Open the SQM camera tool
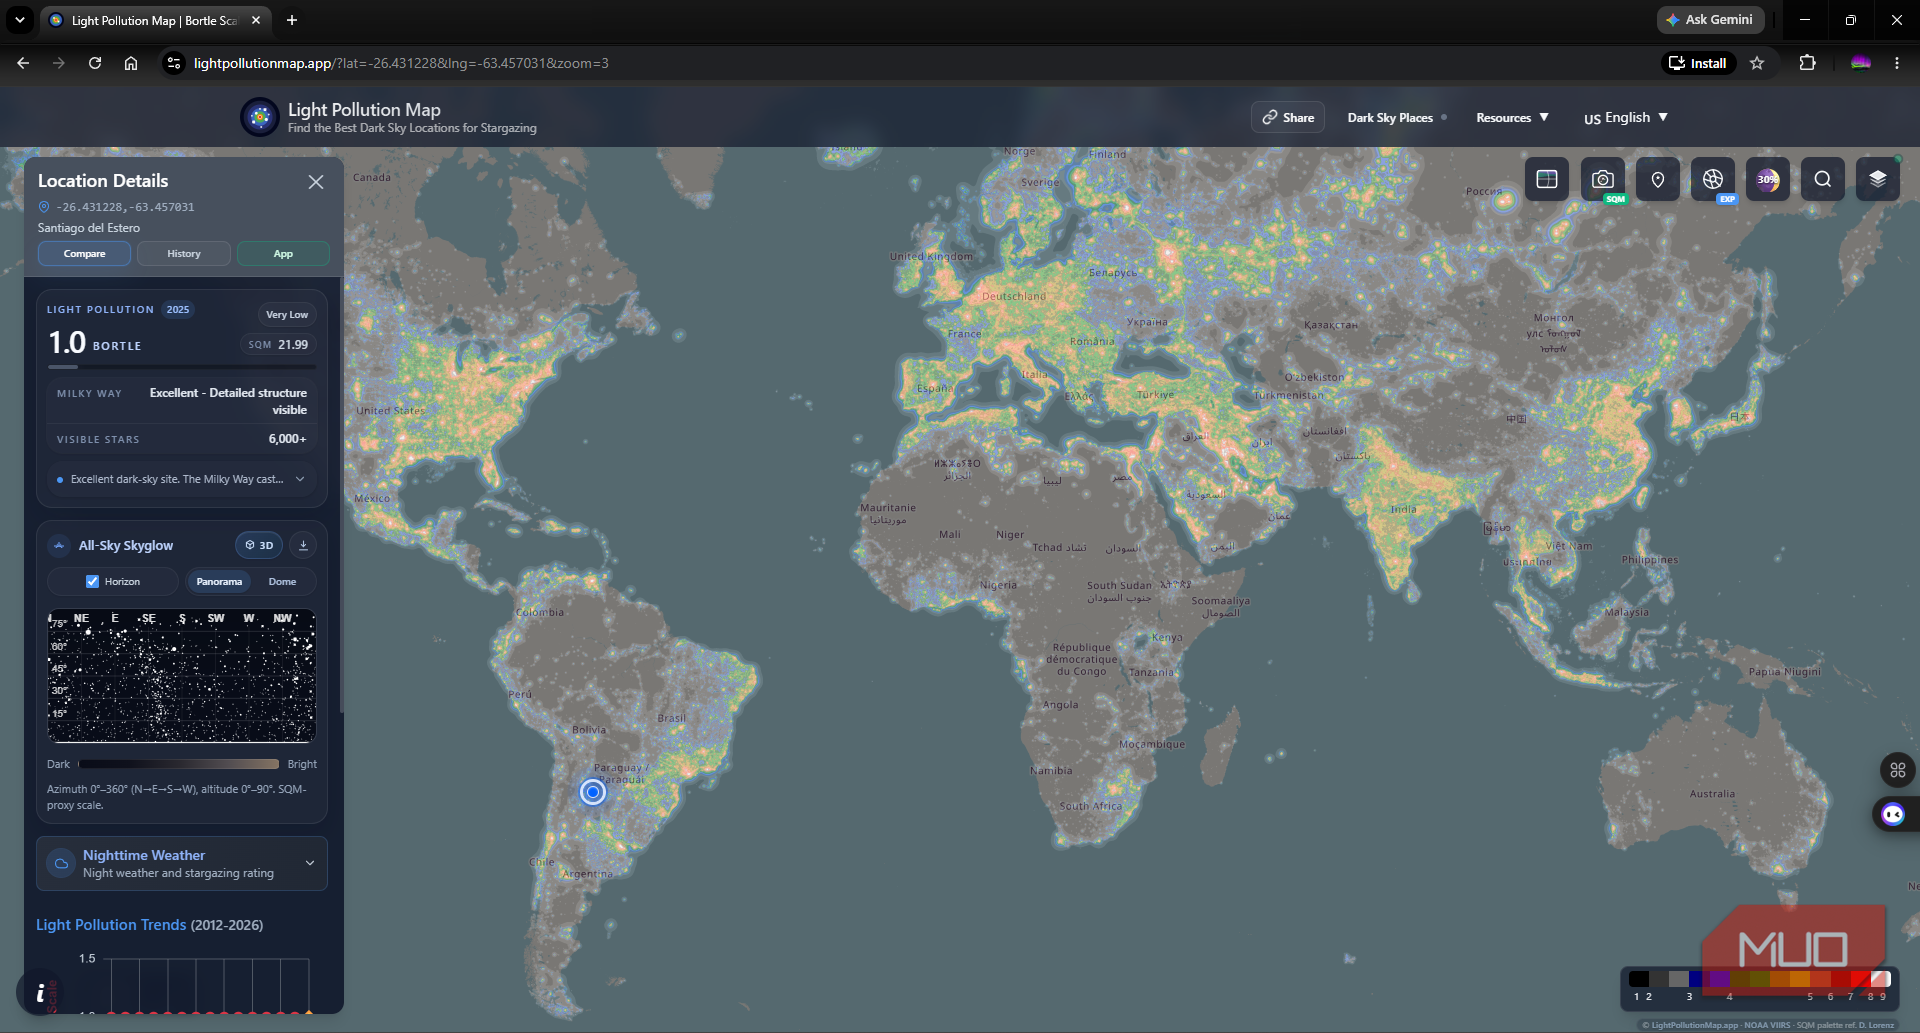This screenshot has width=1920, height=1033. point(1603,179)
